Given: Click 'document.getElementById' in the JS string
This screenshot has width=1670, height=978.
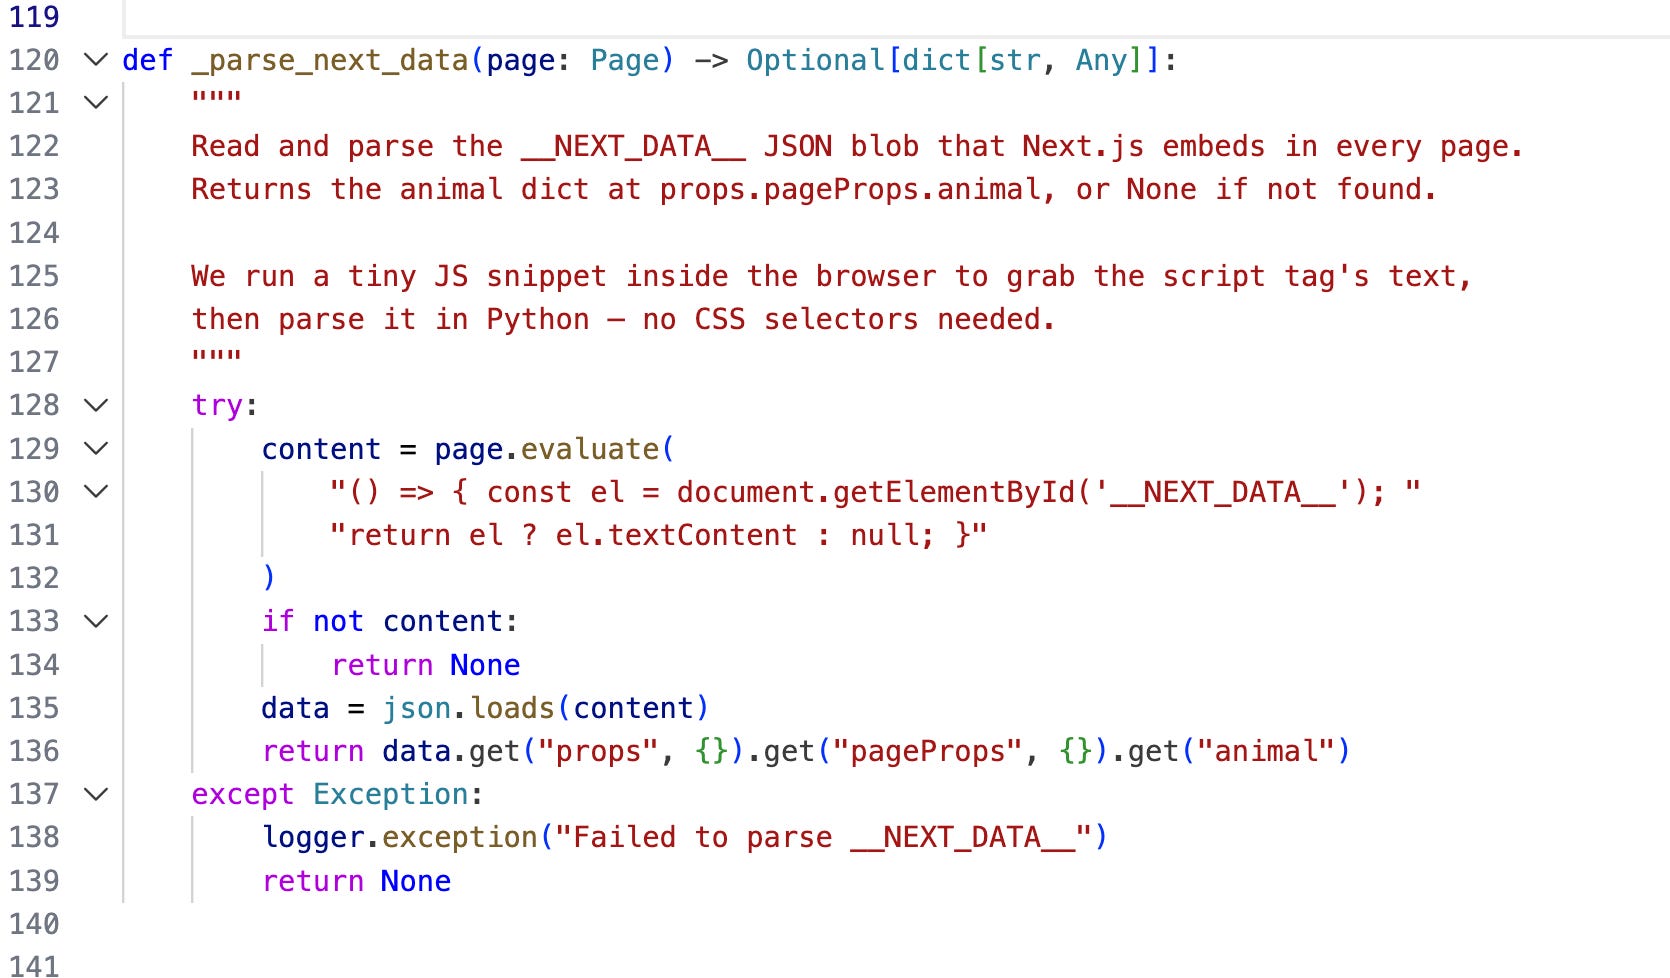Looking at the screenshot, I should click(875, 492).
